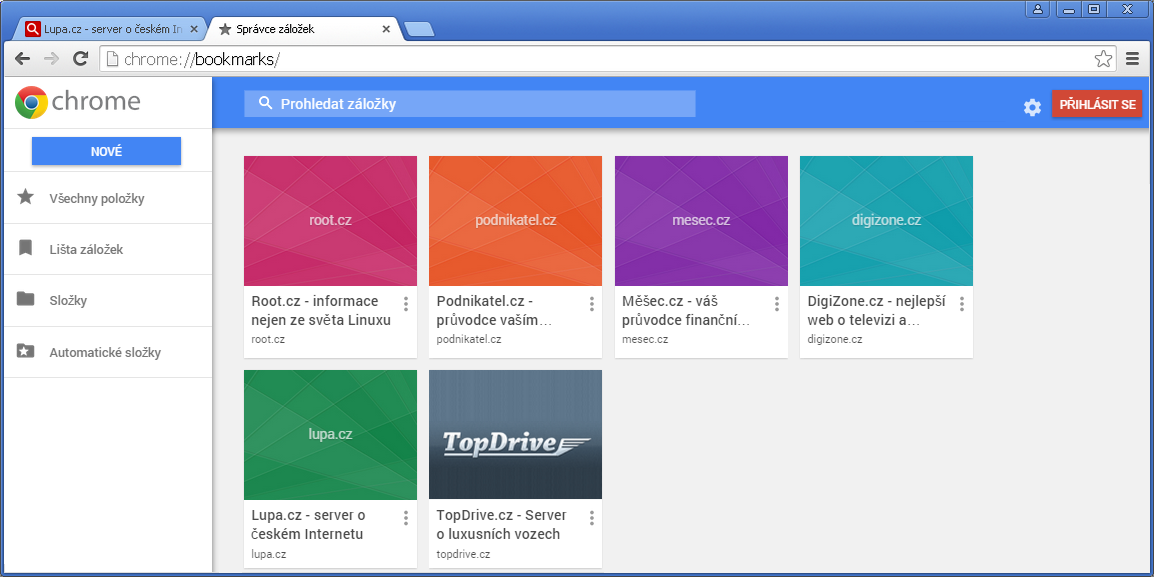Select Automatické složky in sidebar

point(105,352)
